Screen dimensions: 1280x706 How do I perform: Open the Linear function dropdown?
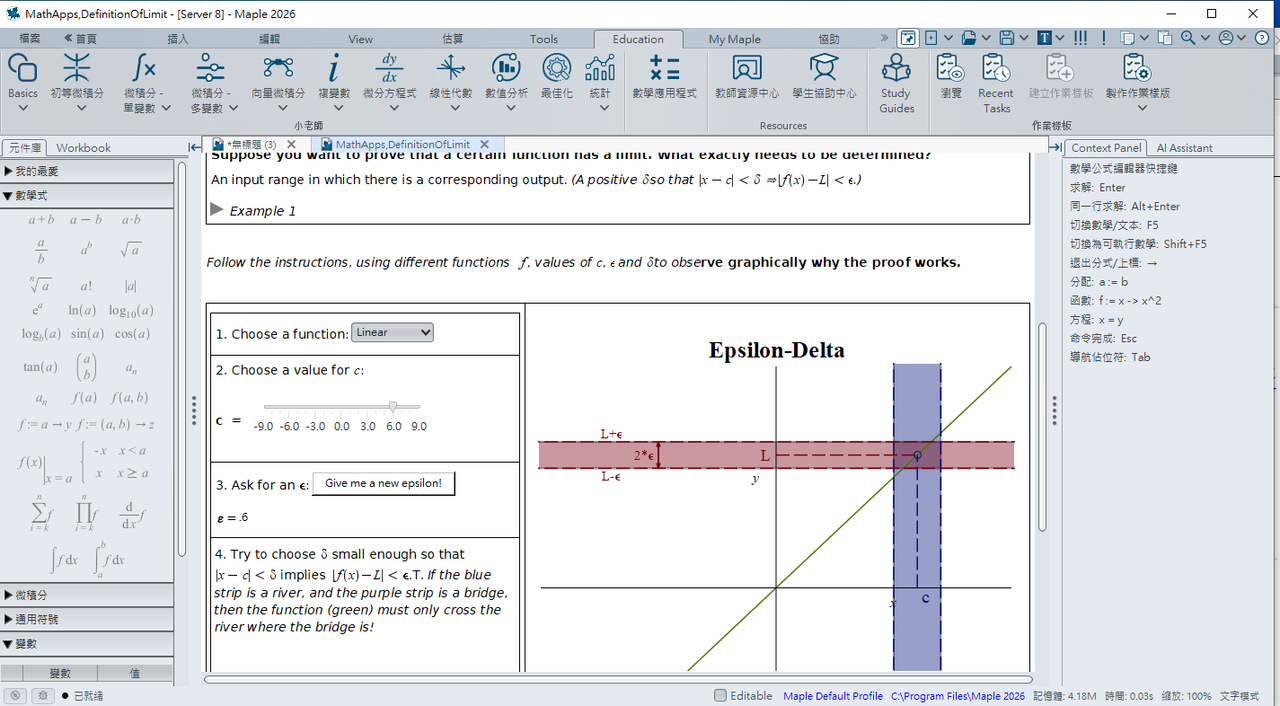(x=392, y=332)
